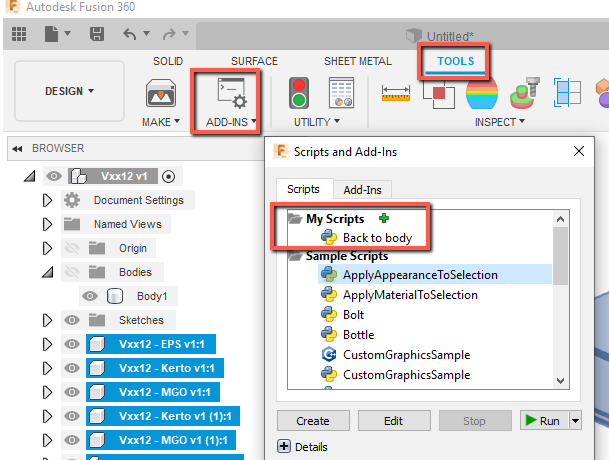Open the data panel grid icon
609x460 pixels.
19,34
